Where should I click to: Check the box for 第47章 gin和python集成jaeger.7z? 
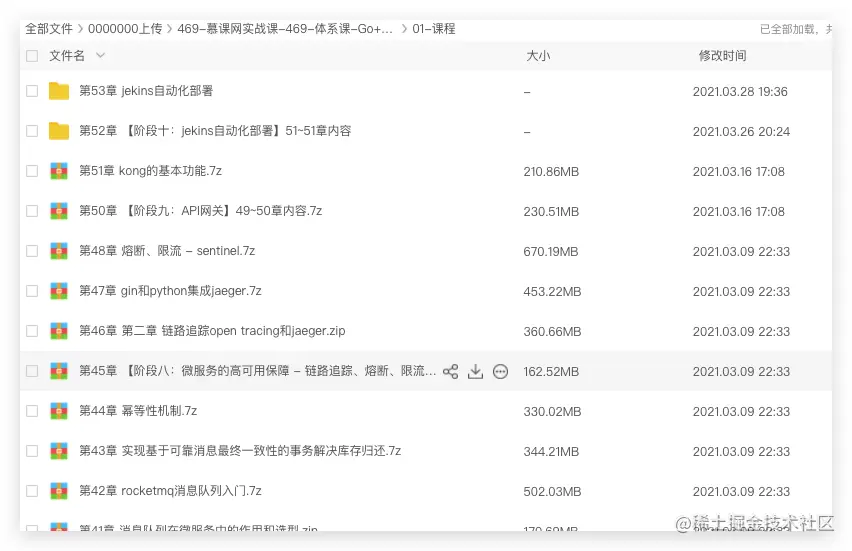click(32, 291)
